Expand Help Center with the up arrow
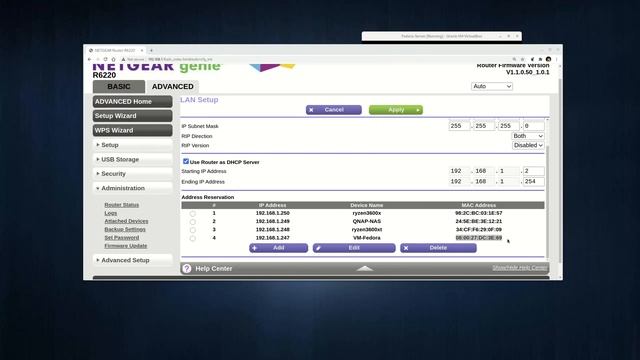Viewport: 640px width, 360px height. pos(364,268)
